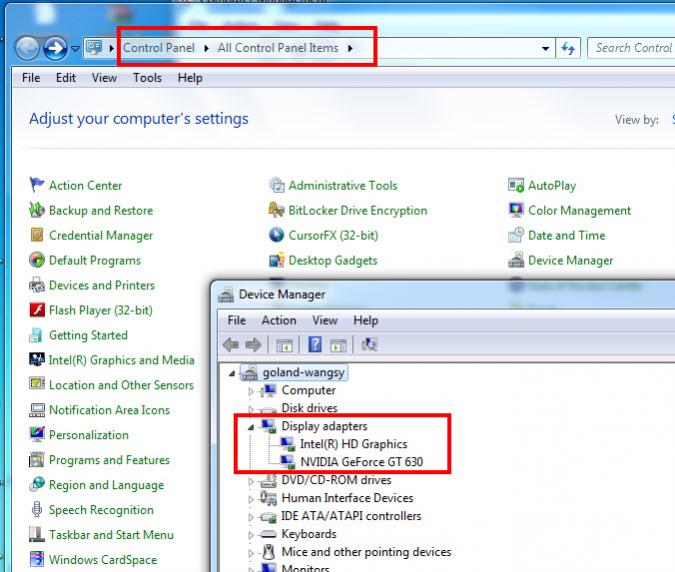The image size is (675, 572).
Task: Select Intel(R) HD Graphics adapter
Action: pos(353,444)
